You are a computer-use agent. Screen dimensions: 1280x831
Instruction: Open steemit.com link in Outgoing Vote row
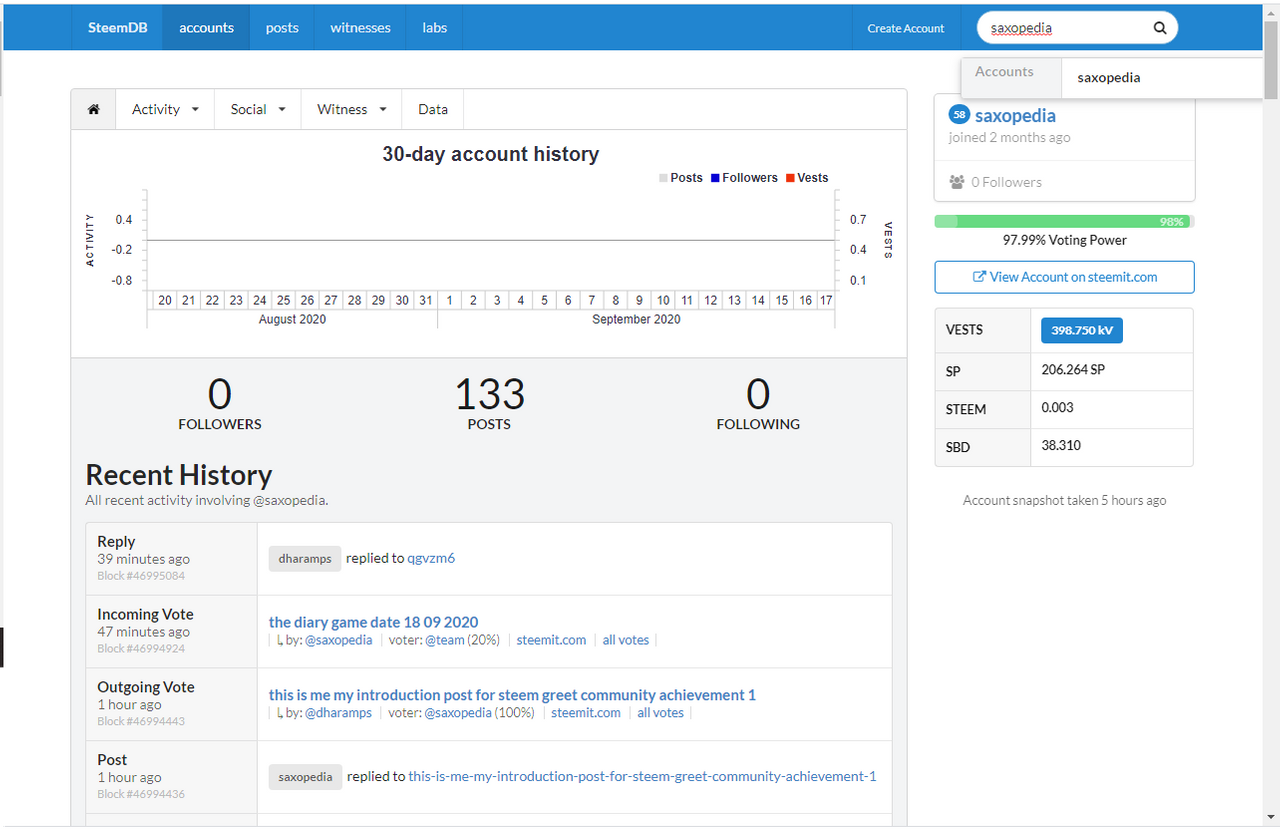[x=586, y=713]
